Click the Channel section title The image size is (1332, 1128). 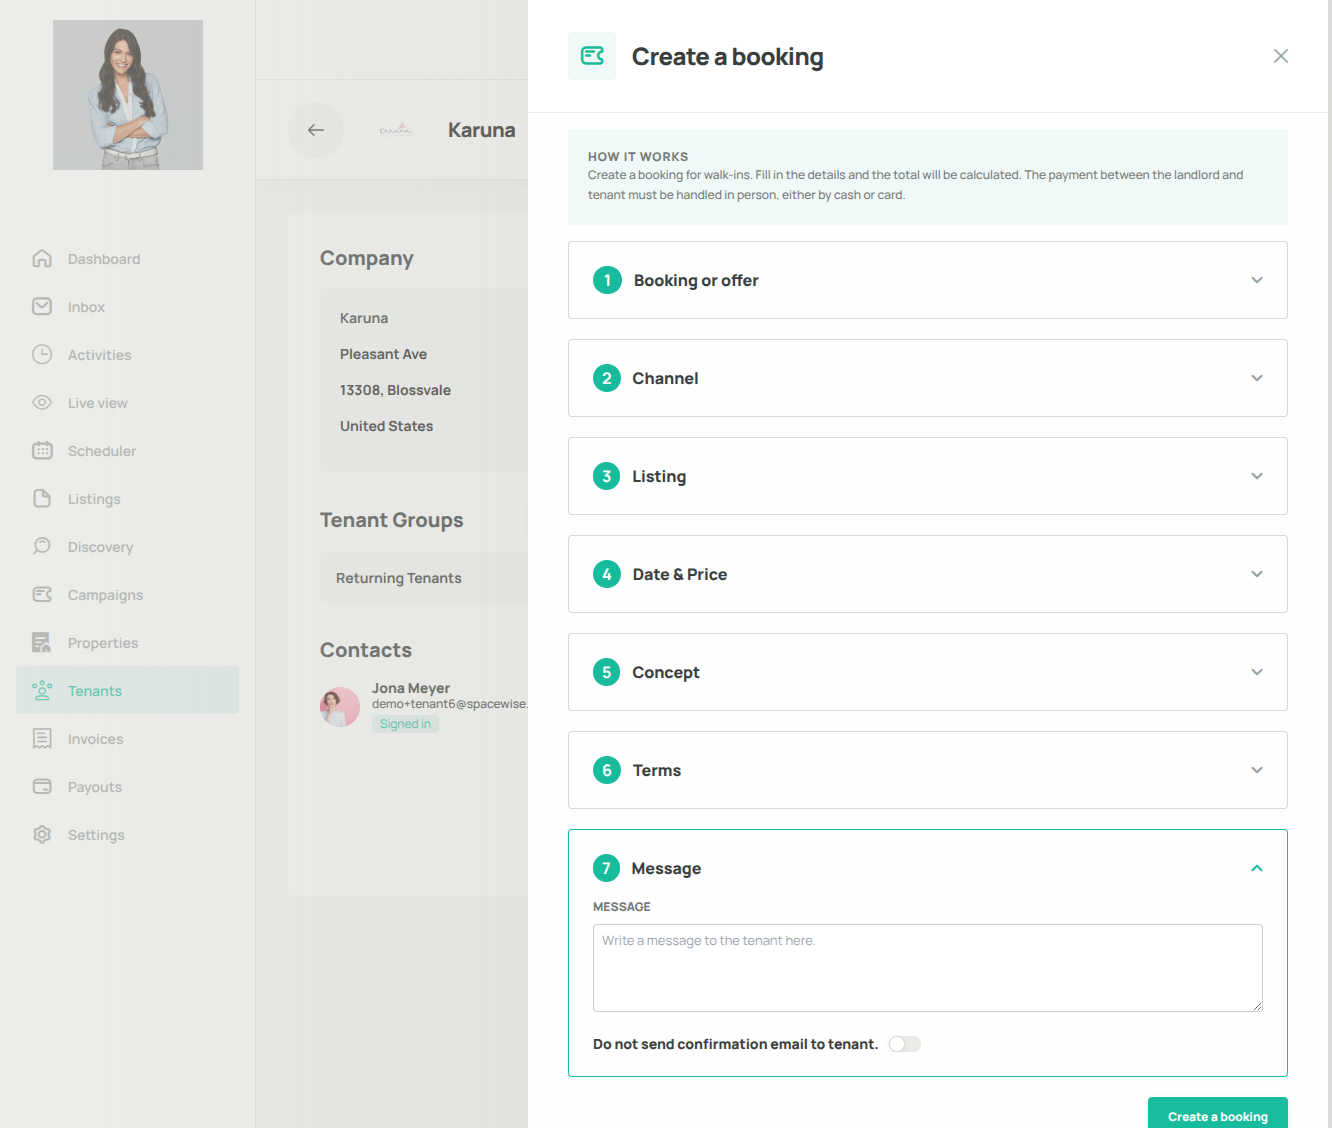pyautogui.click(x=665, y=378)
